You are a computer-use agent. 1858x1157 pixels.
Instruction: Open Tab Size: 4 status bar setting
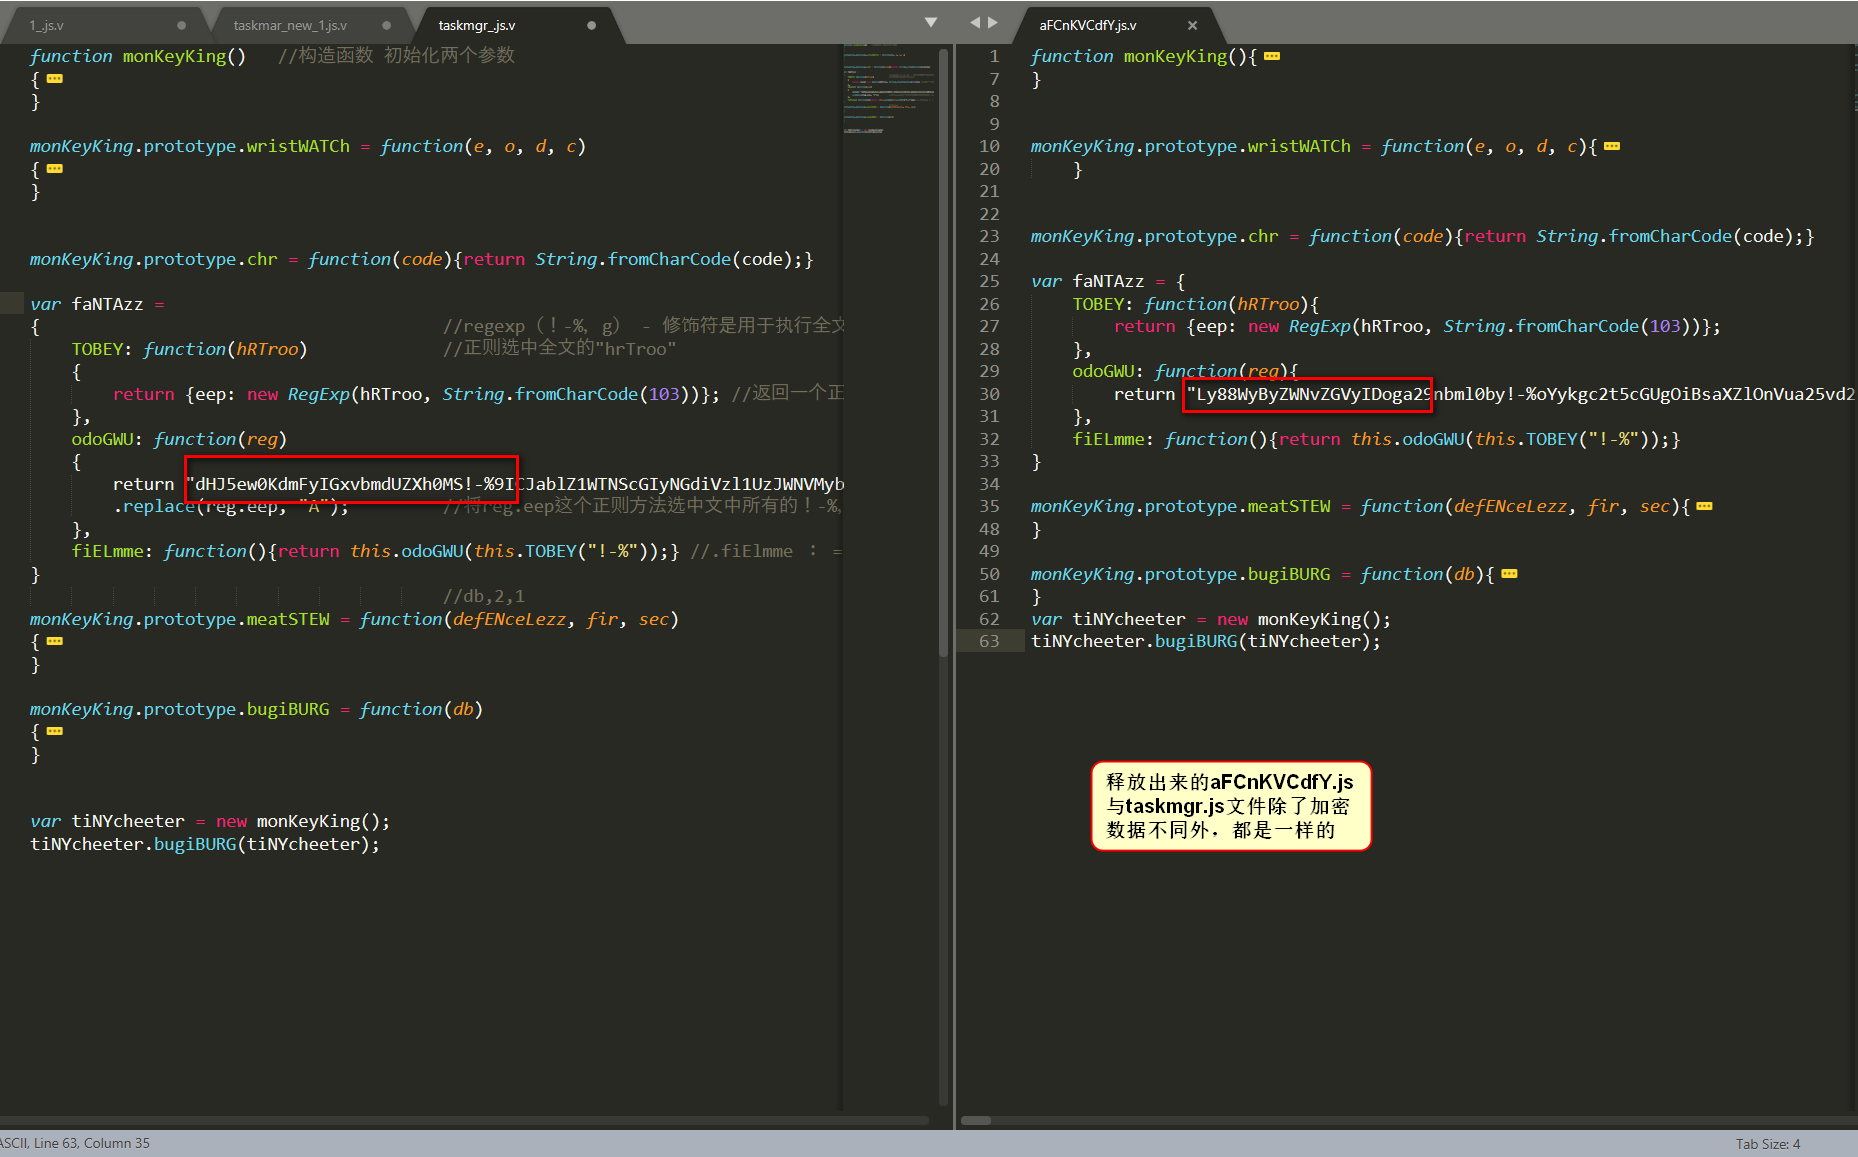click(x=1767, y=1144)
